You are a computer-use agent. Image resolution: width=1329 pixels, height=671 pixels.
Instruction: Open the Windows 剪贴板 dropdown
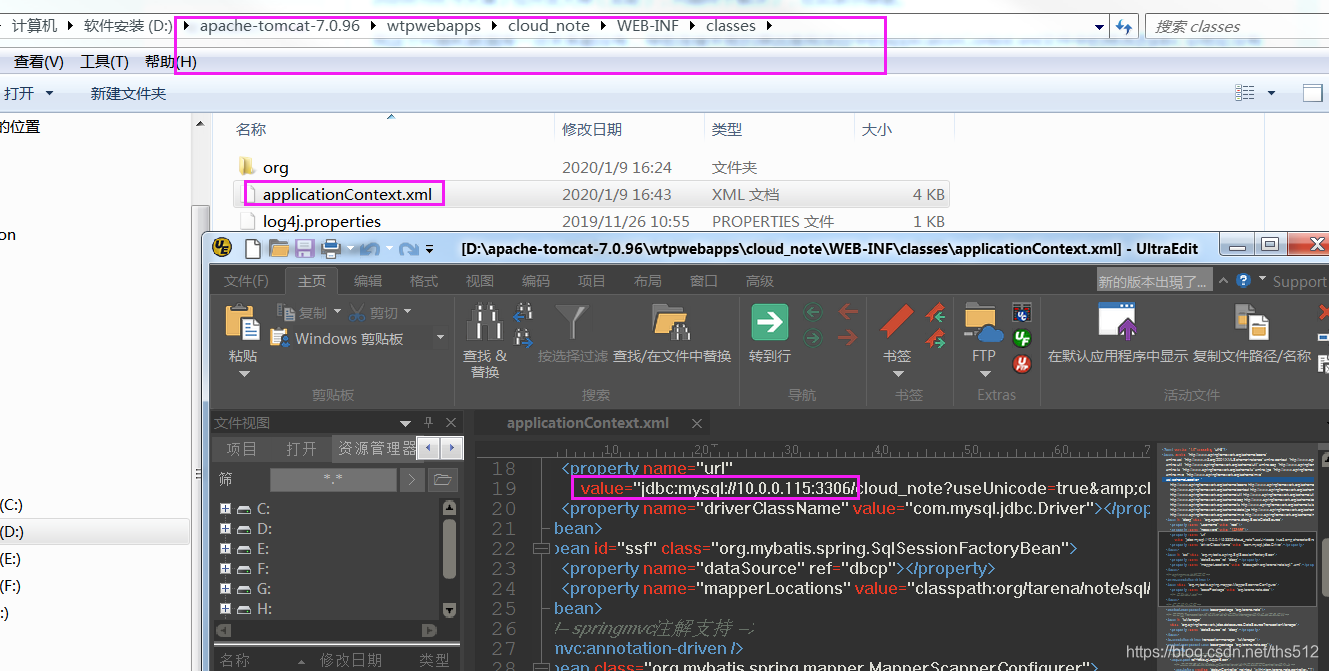click(440, 338)
